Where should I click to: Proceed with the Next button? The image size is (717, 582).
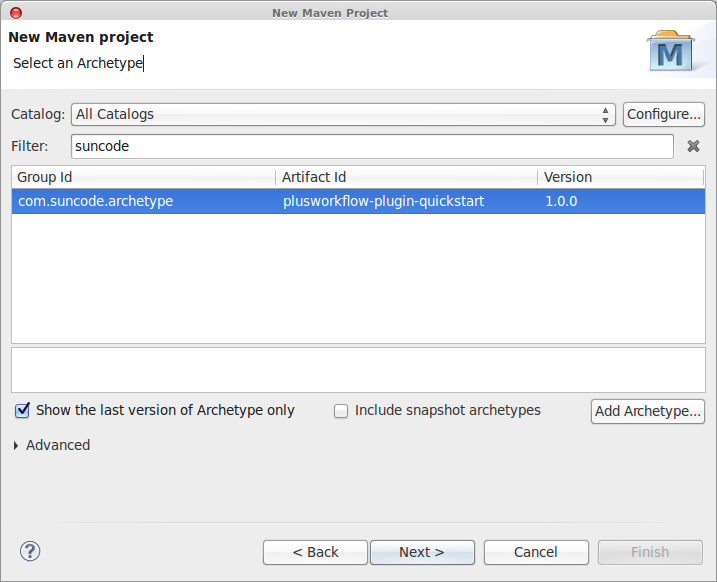[421, 552]
